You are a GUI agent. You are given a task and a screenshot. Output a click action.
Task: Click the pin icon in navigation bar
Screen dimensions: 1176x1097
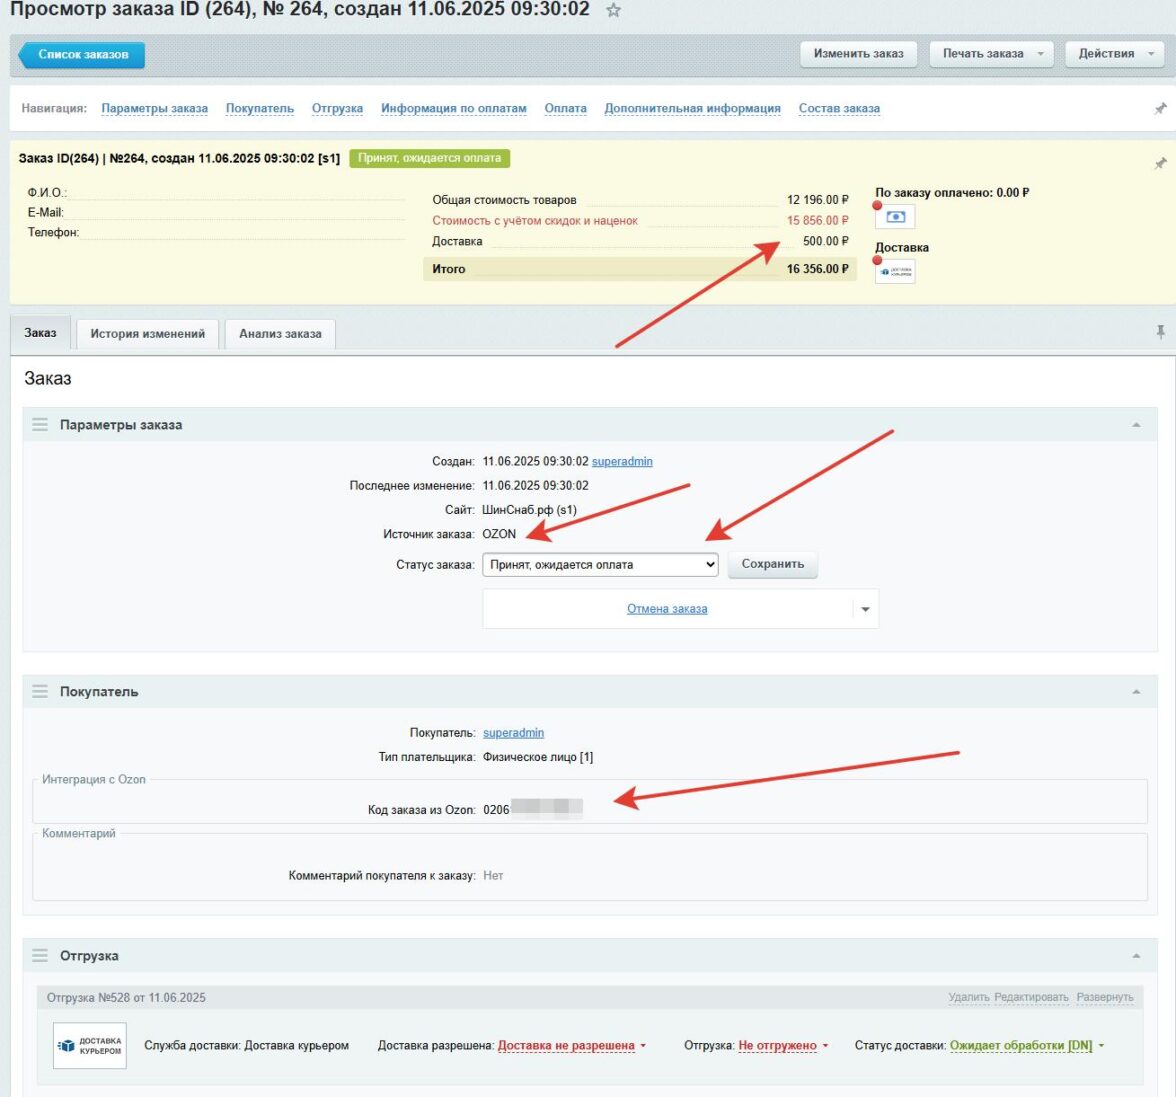[1160, 109]
